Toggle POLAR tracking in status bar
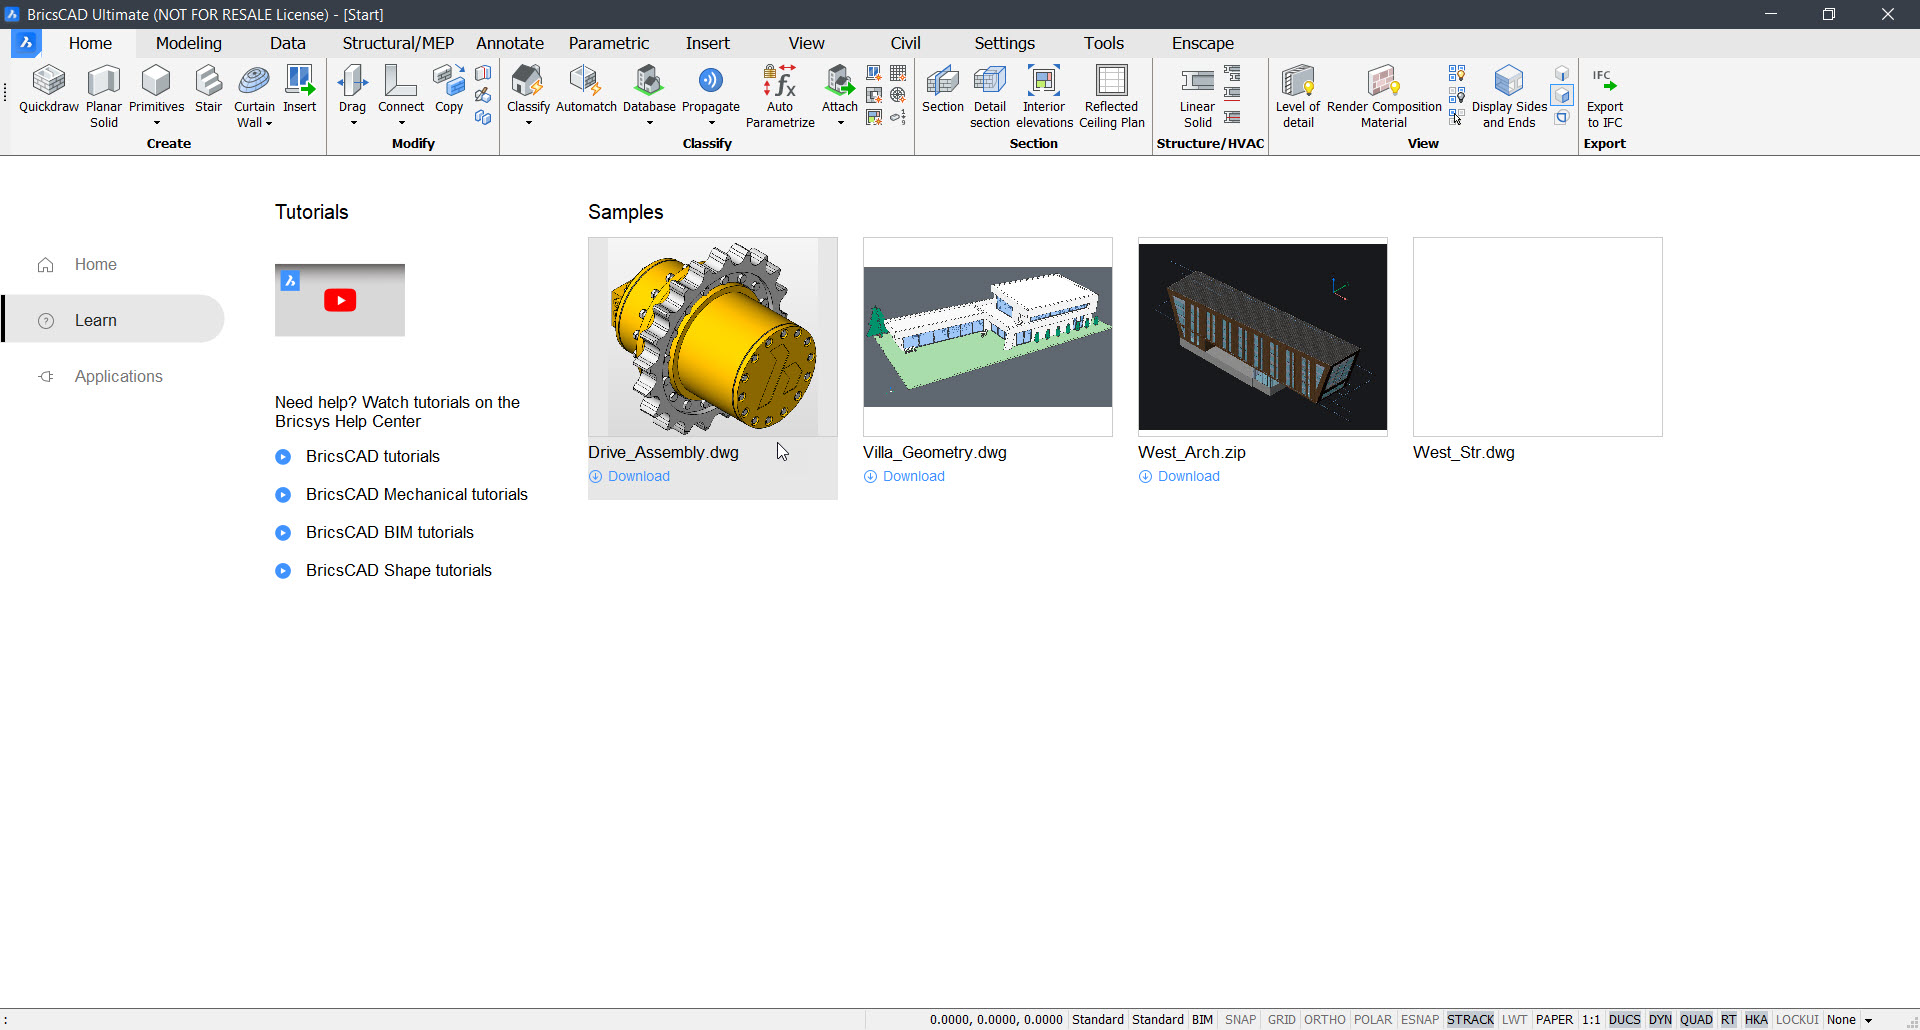Image resolution: width=1920 pixels, height=1030 pixels. point(1373,1020)
